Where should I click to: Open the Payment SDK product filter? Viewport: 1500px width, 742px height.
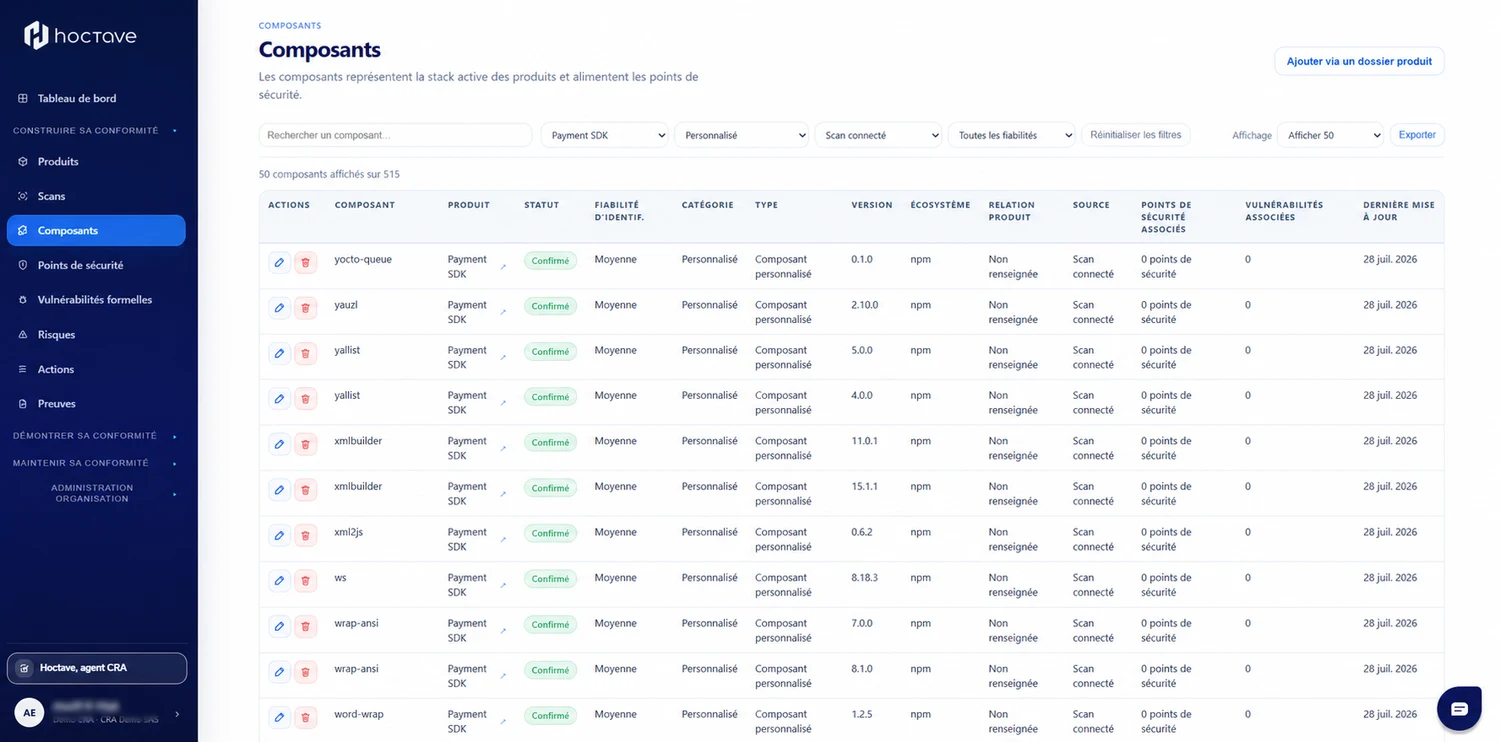pos(604,135)
